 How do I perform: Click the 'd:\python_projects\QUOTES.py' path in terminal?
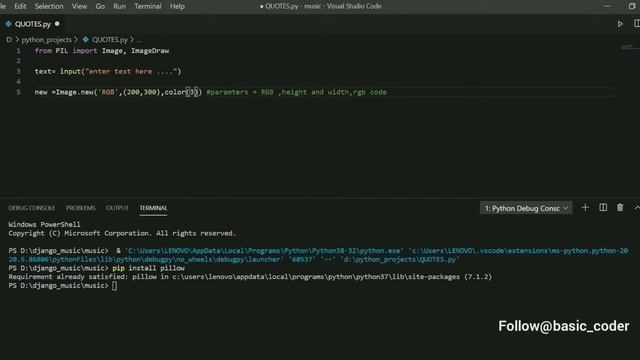pos(400,260)
